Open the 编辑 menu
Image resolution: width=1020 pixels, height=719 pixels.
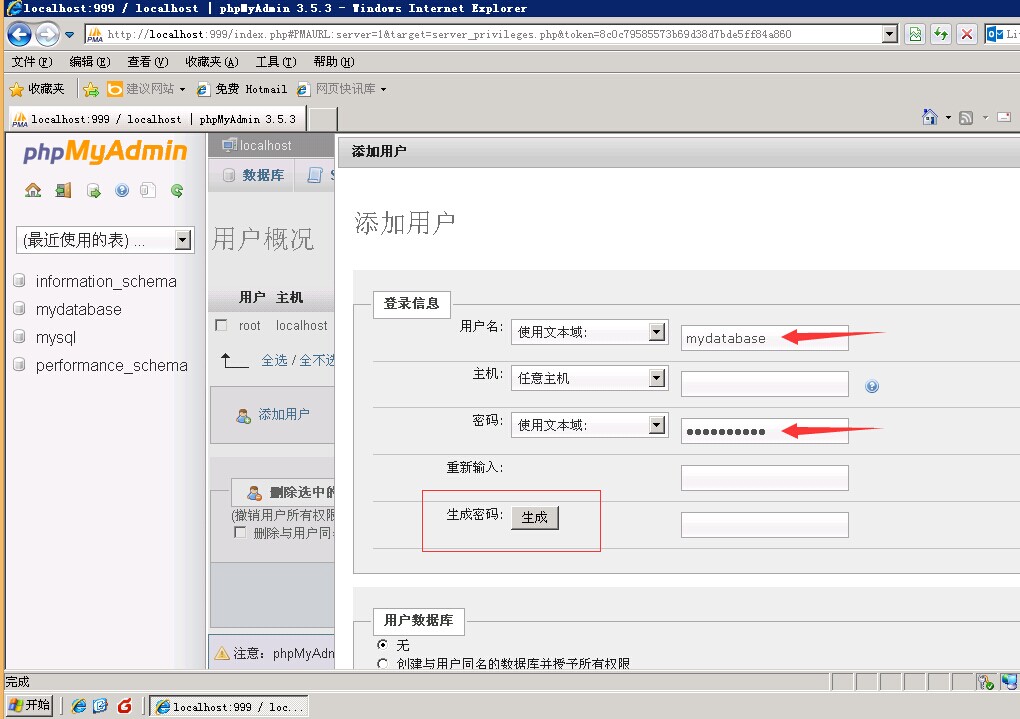pos(90,62)
